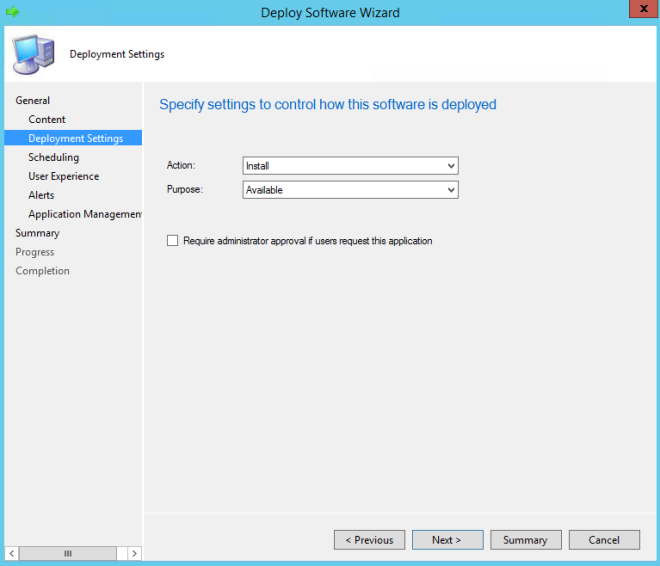The width and height of the screenshot is (660, 566).
Task: Jump to the Summary step in sidebar
Action: click(x=37, y=233)
